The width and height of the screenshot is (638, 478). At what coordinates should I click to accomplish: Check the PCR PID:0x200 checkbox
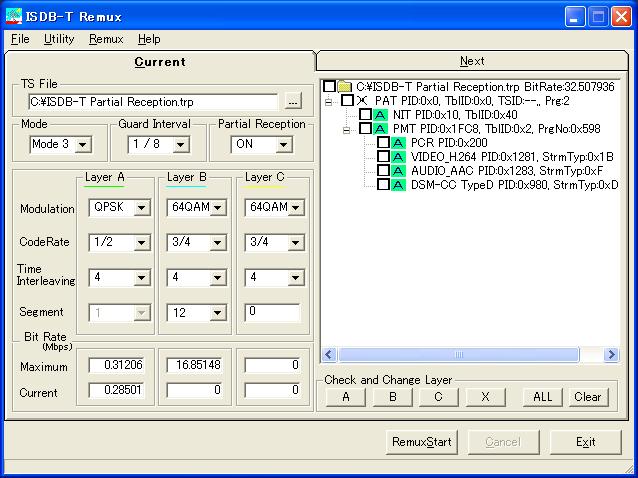click(x=383, y=143)
